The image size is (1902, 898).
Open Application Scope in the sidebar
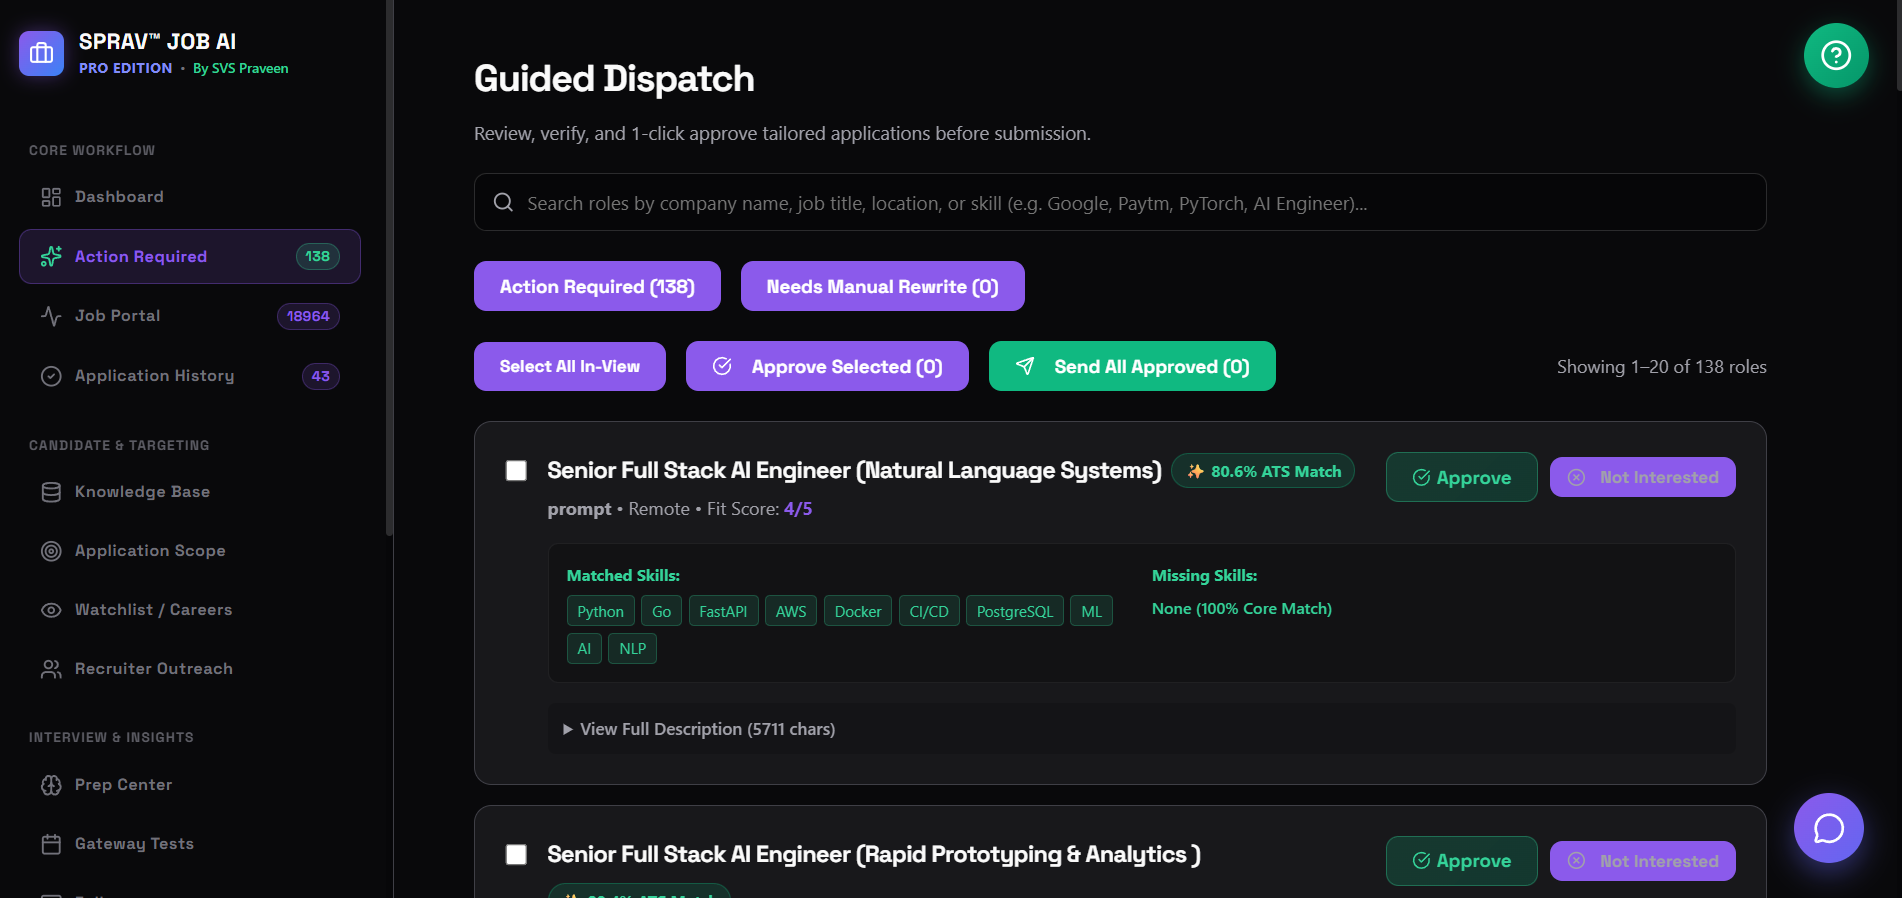(190, 551)
